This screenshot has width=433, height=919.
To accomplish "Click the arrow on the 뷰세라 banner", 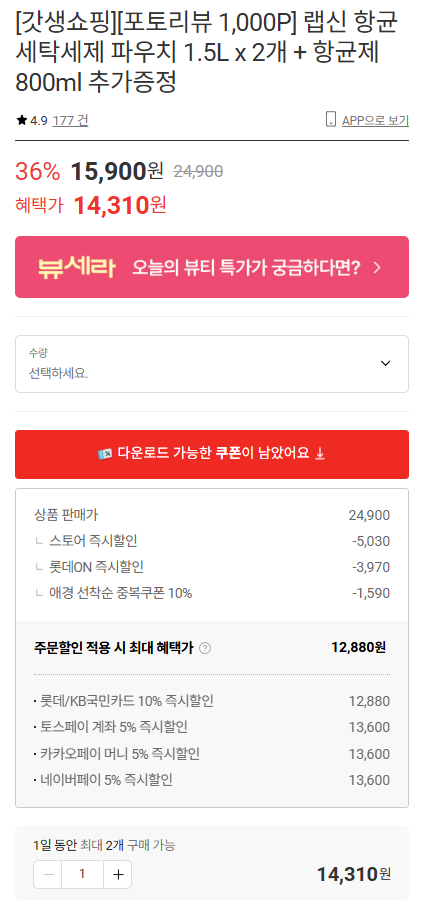I will pyautogui.click(x=377, y=268).
